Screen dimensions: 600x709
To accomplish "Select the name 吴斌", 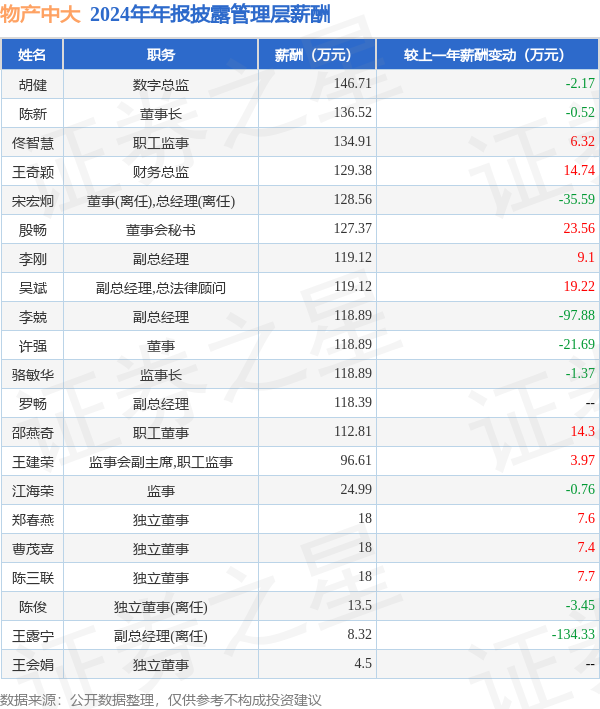I will click(x=33, y=287).
